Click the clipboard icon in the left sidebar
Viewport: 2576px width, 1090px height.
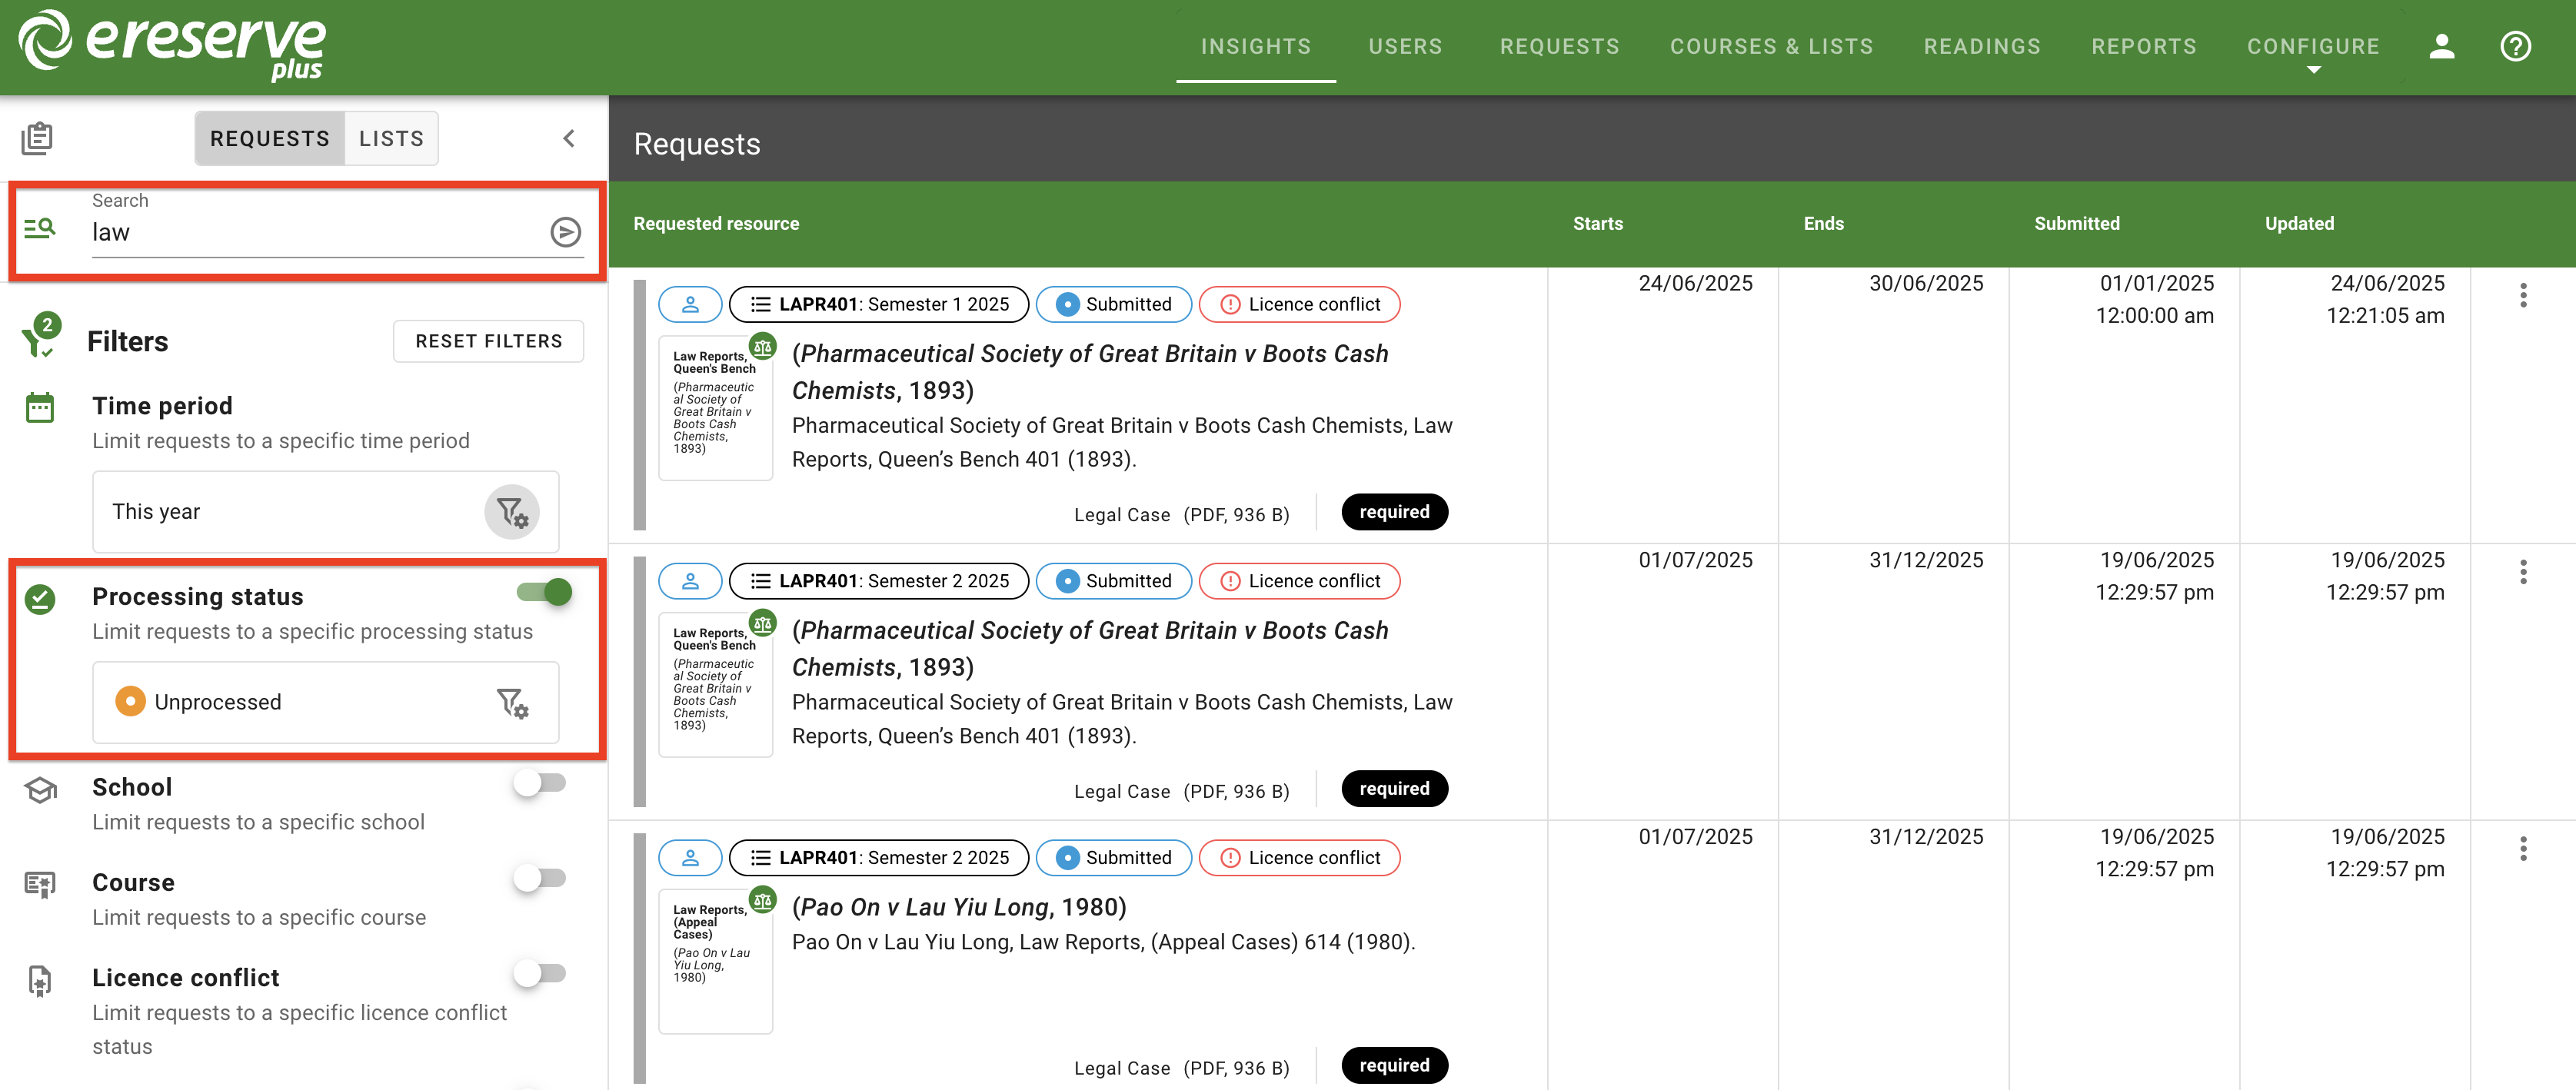(37, 138)
